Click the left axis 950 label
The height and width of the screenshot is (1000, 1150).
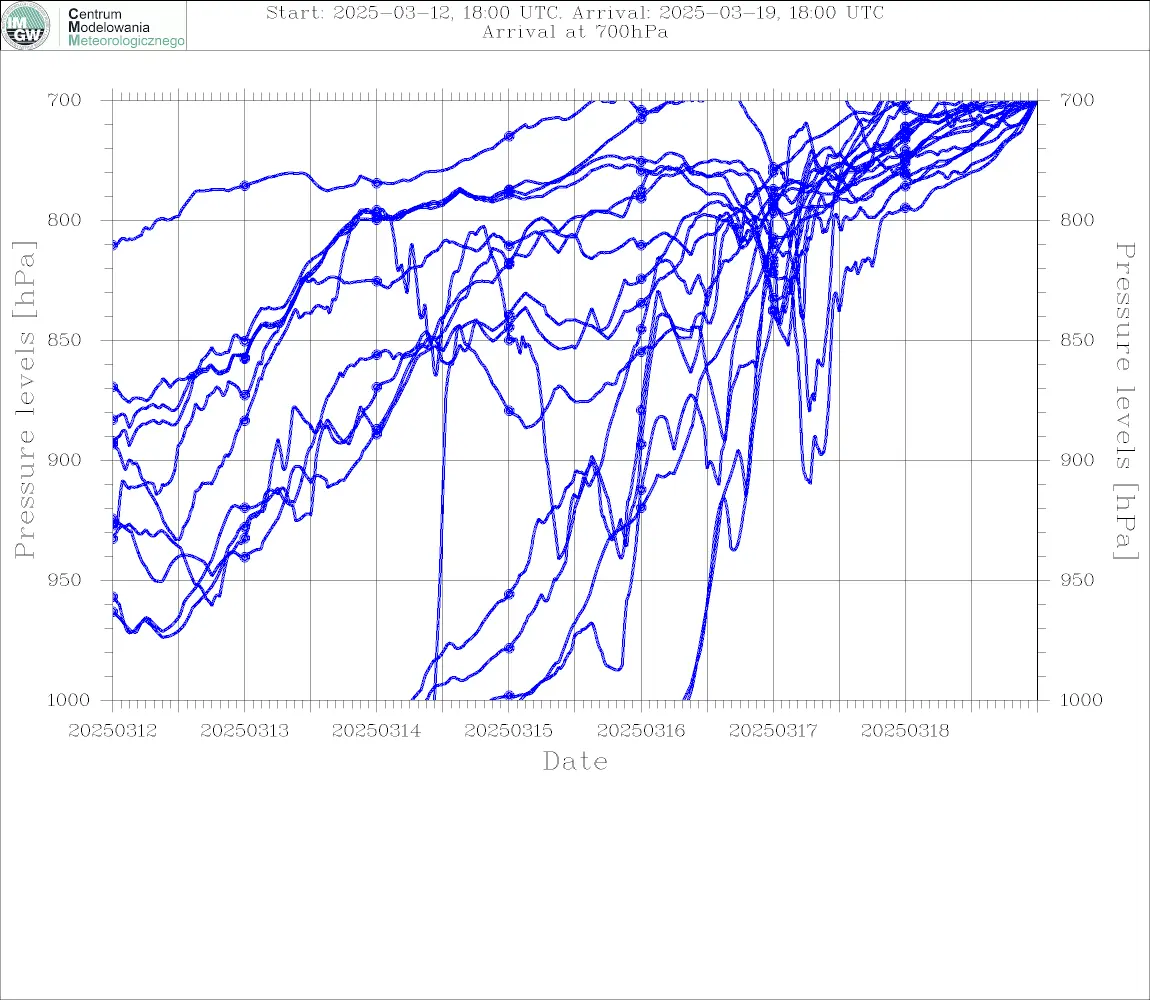point(65,580)
